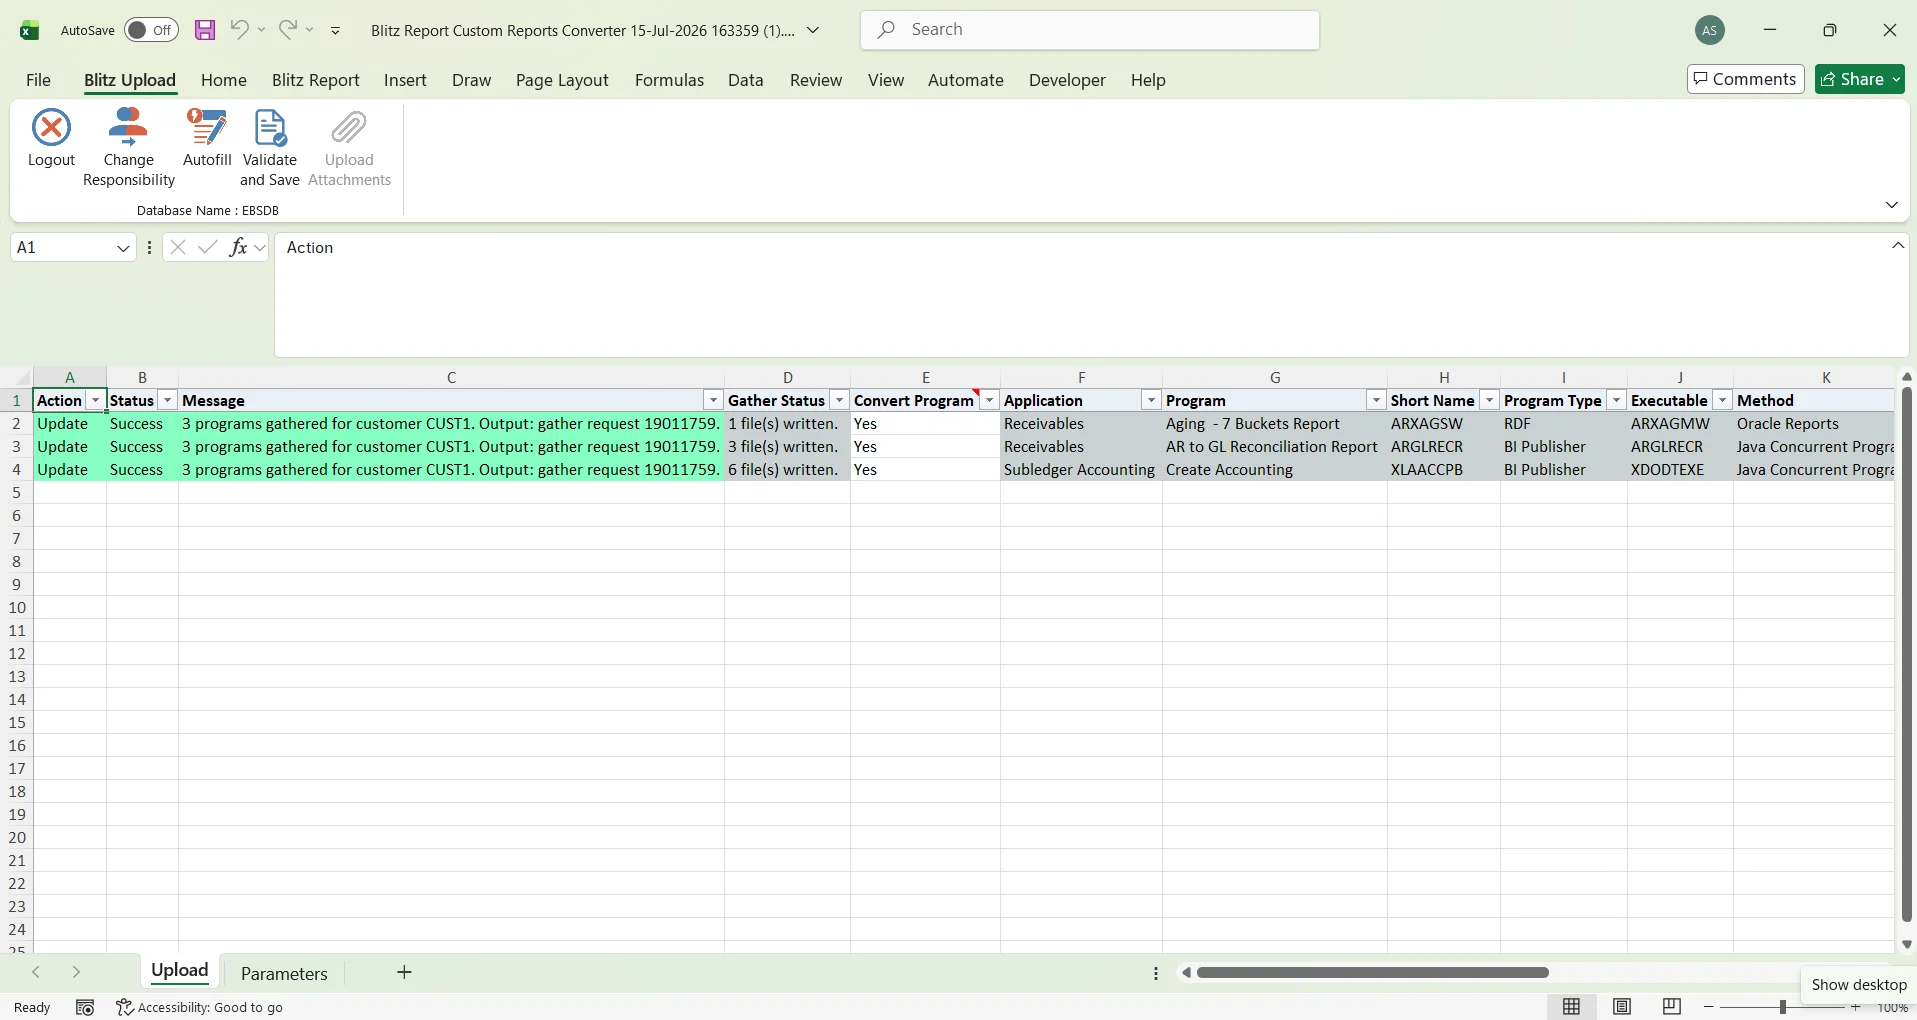Image resolution: width=1917 pixels, height=1020 pixels.
Task: Click the Share button
Action: pyautogui.click(x=1860, y=79)
